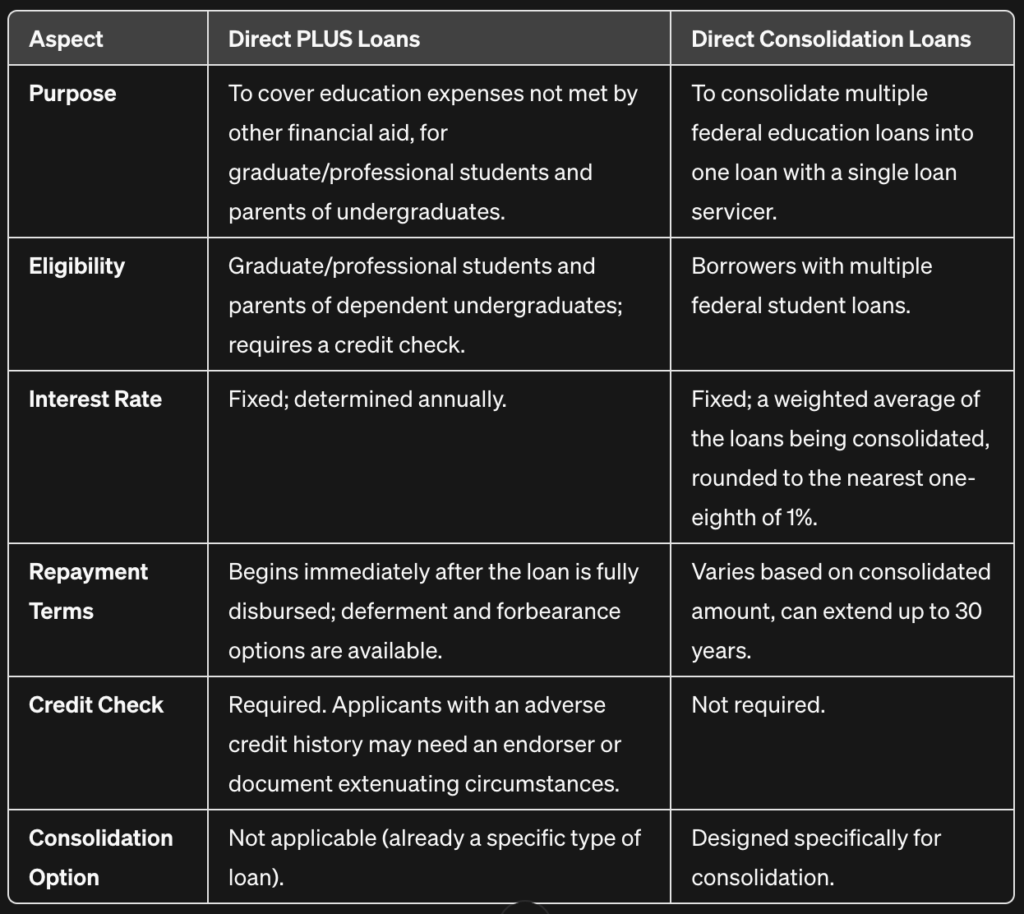Screen dimensions: 1024x914
Task: Click the 'Not required.' credit check cell
Action: point(842,743)
